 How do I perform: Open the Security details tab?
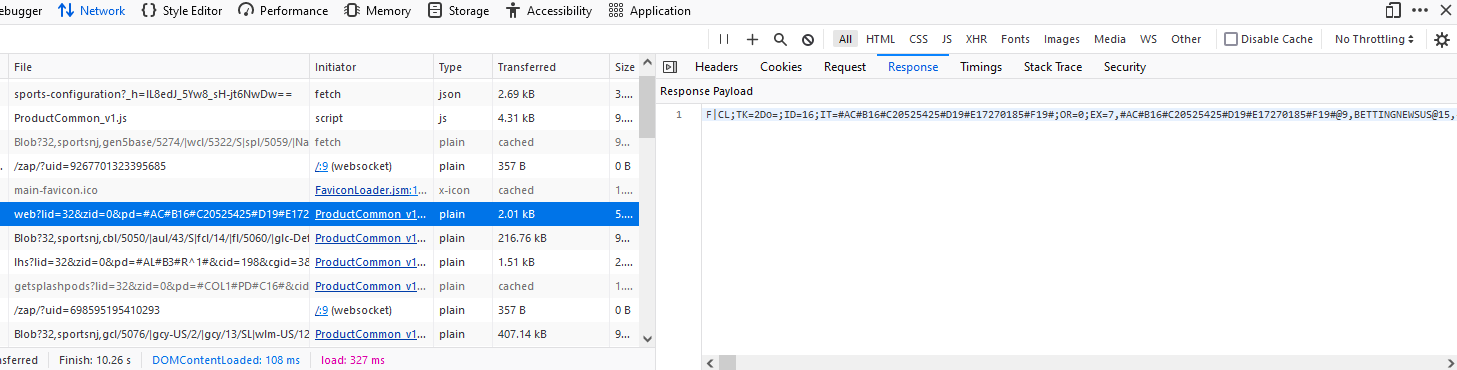[x=1125, y=67]
